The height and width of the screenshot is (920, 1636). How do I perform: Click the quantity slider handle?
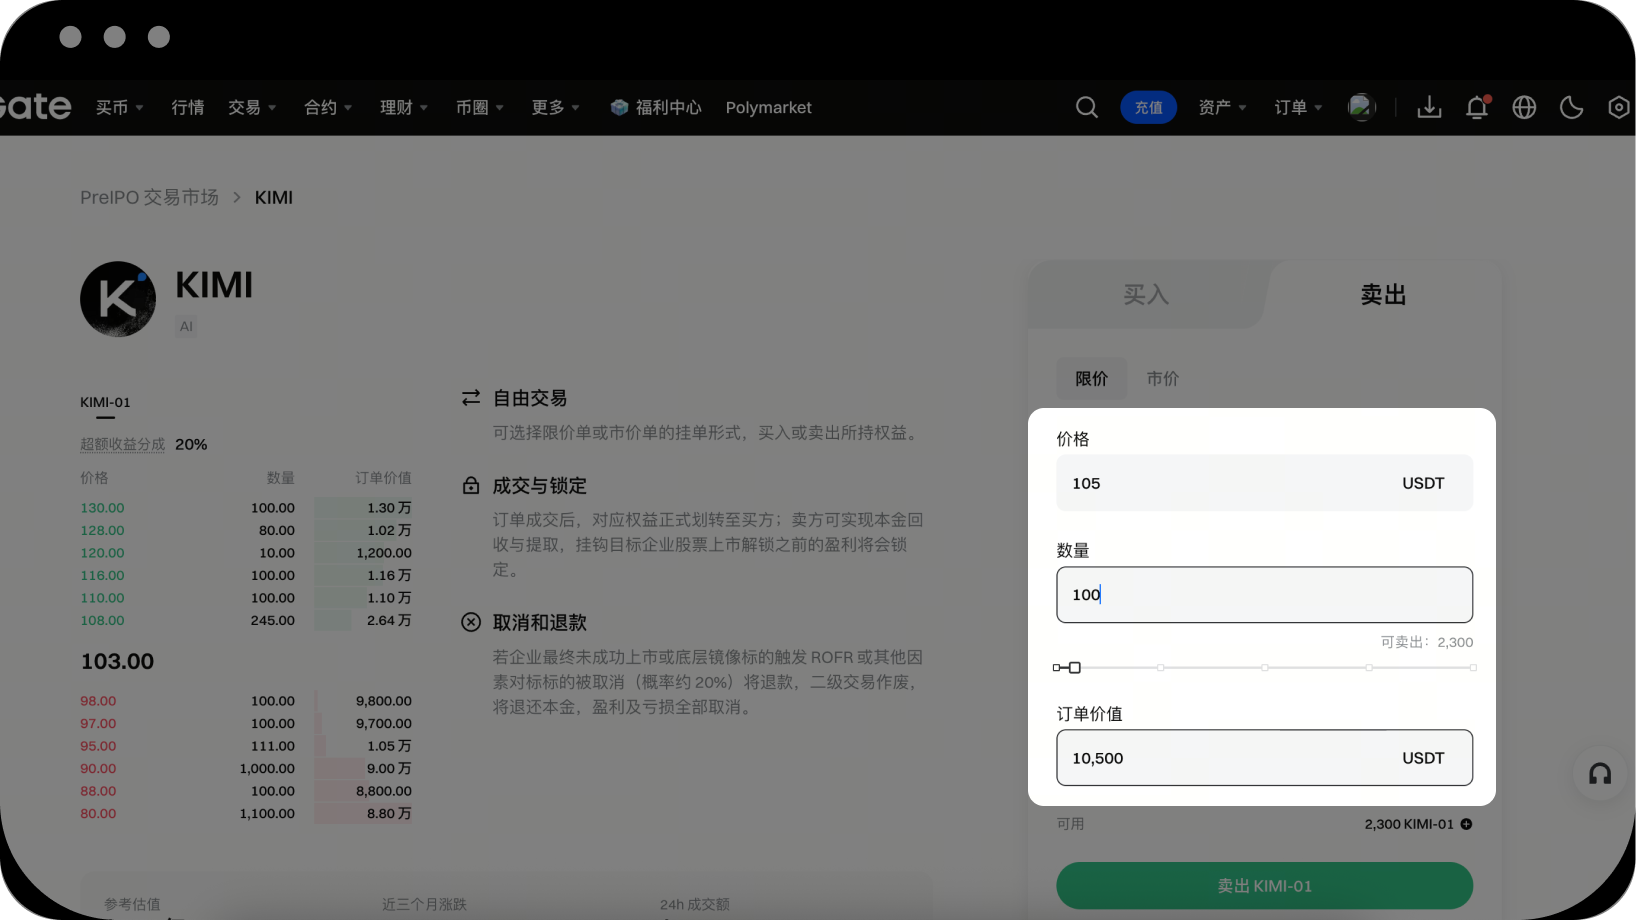point(1074,667)
